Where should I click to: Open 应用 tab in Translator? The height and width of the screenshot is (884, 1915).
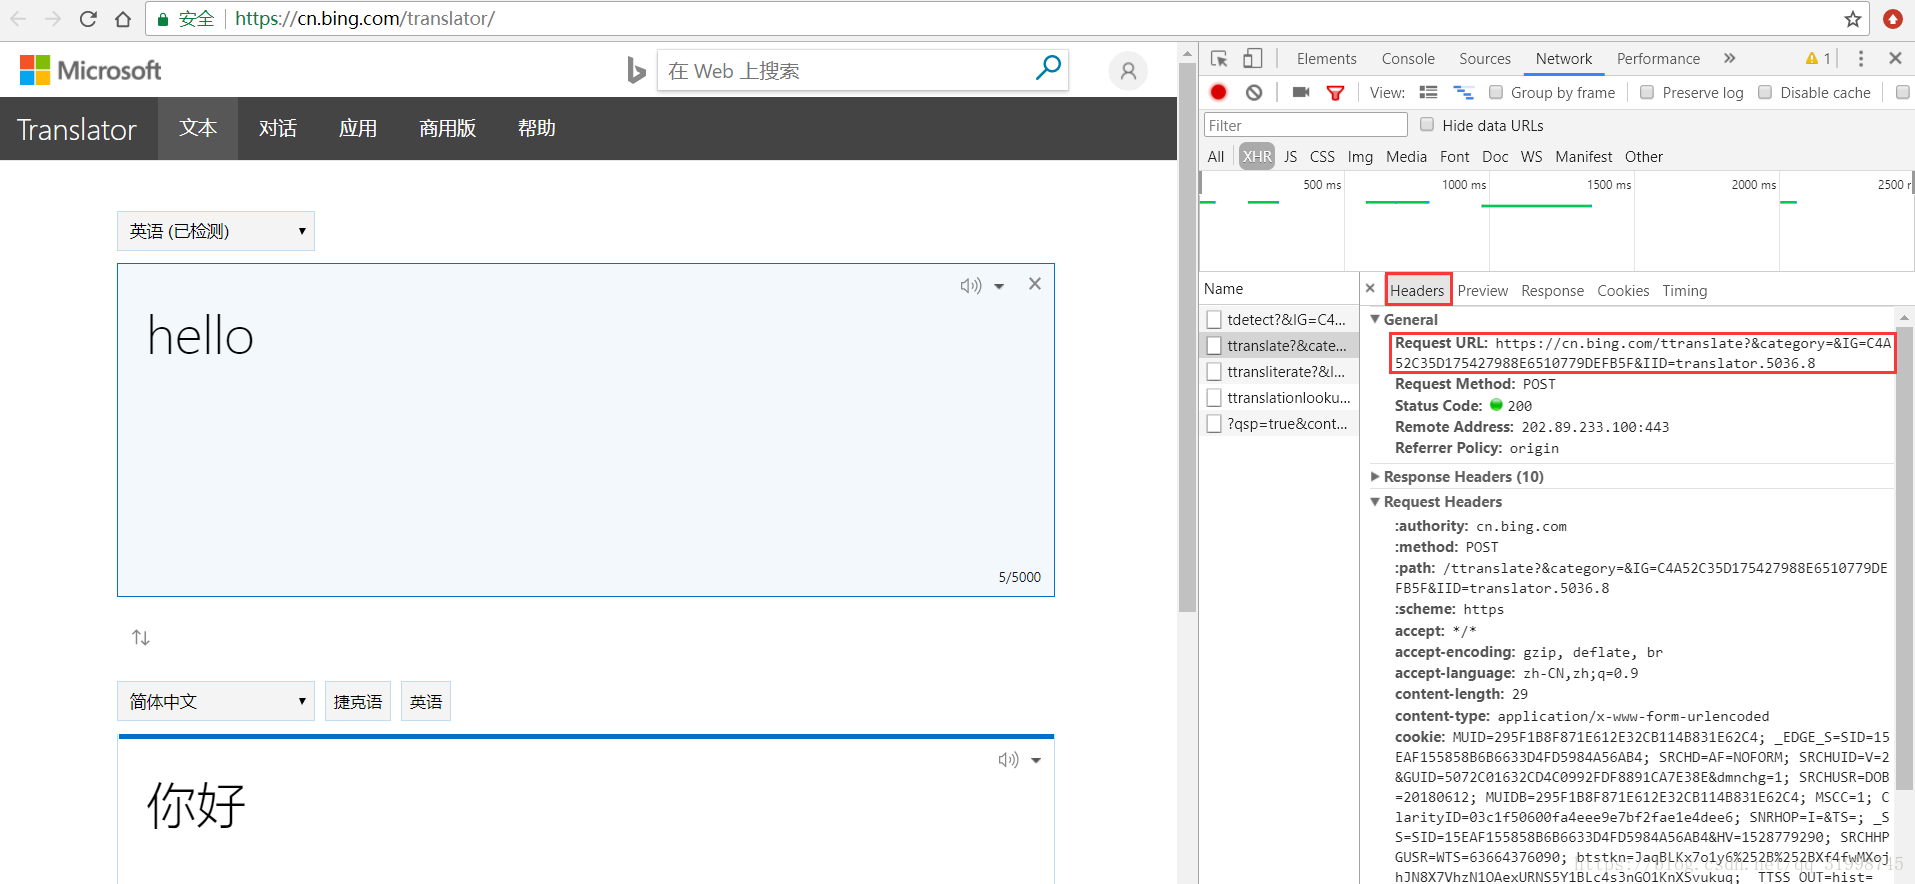[358, 128]
